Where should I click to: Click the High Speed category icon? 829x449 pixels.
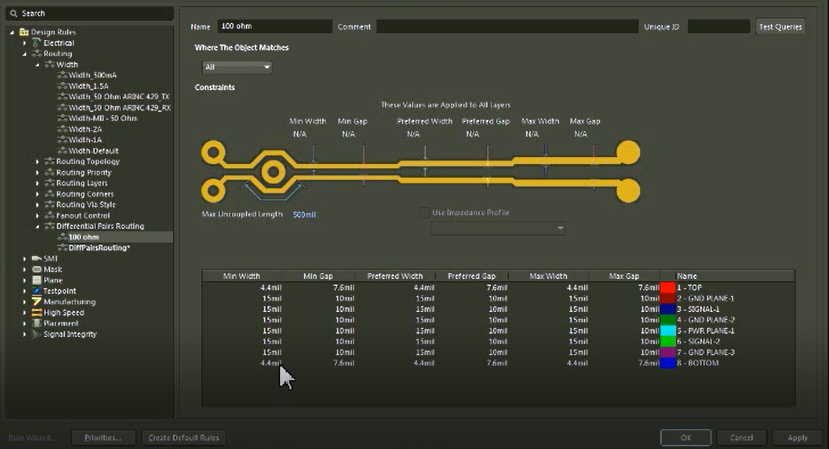point(36,313)
